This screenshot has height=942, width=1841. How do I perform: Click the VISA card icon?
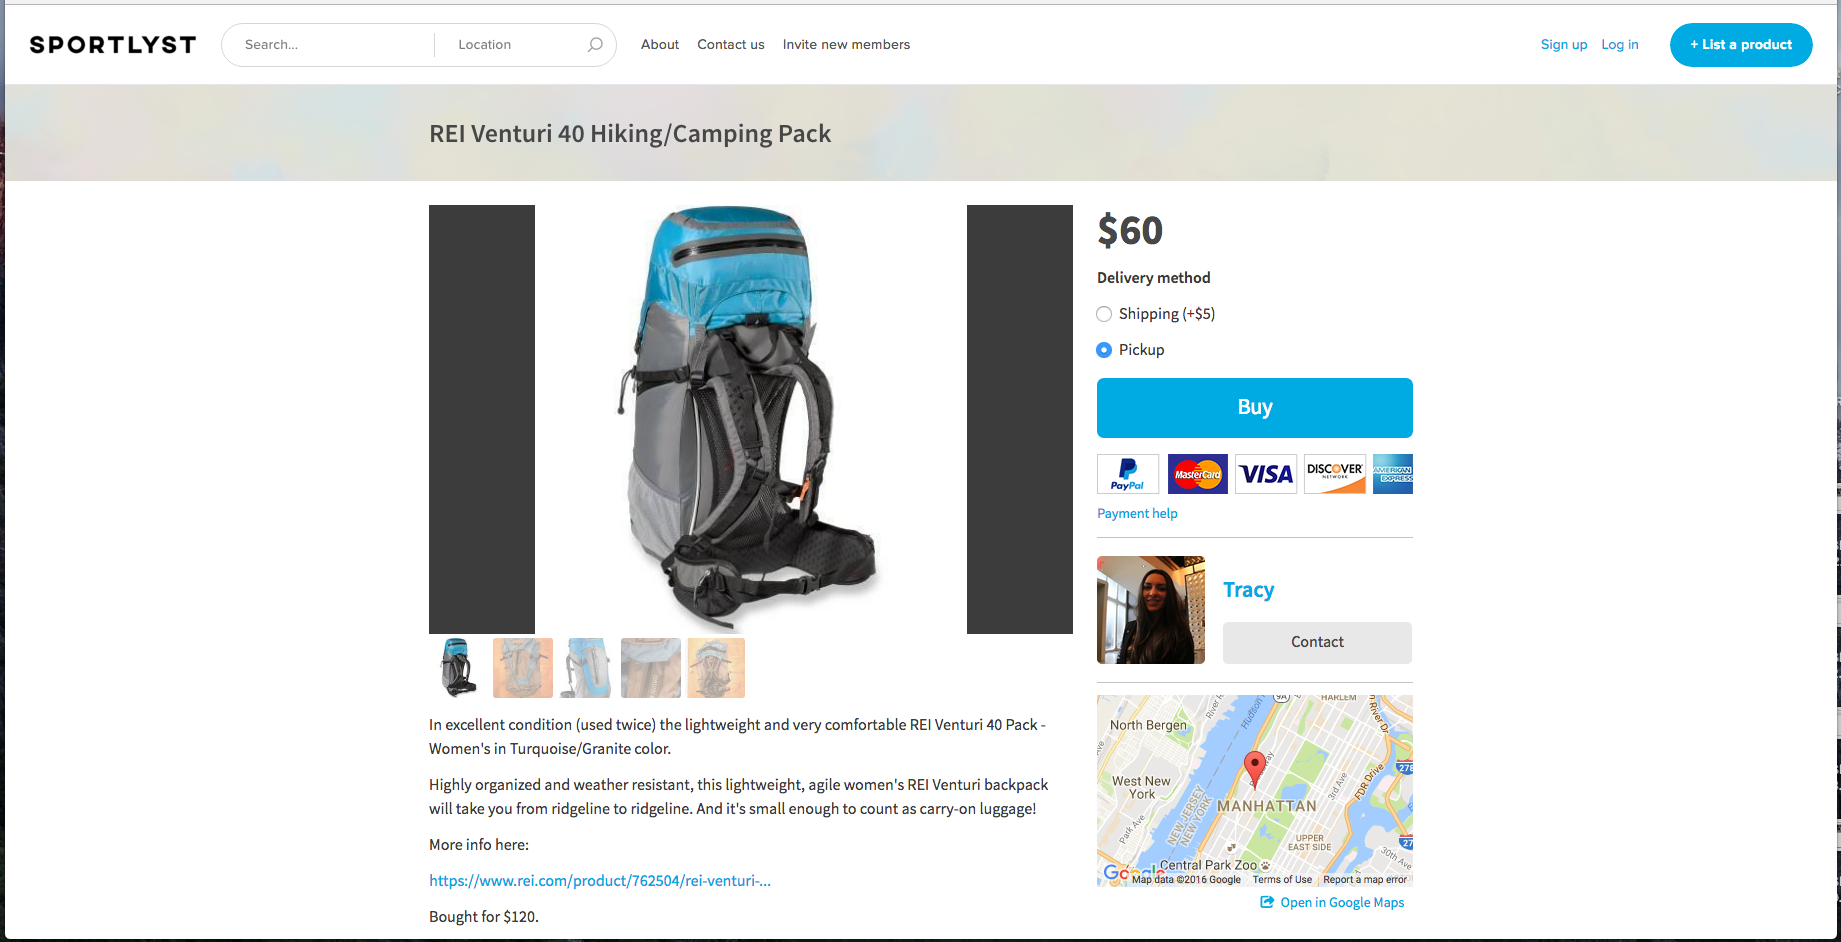1266,474
